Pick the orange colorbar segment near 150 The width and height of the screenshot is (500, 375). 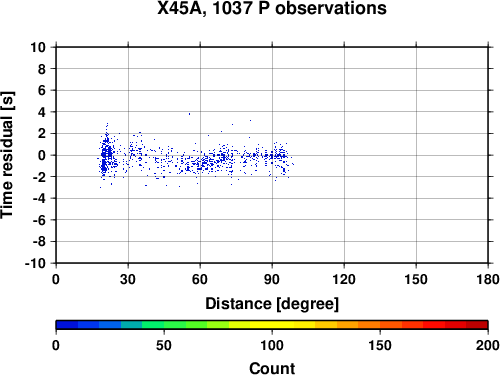pyautogui.click(x=369, y=325)
